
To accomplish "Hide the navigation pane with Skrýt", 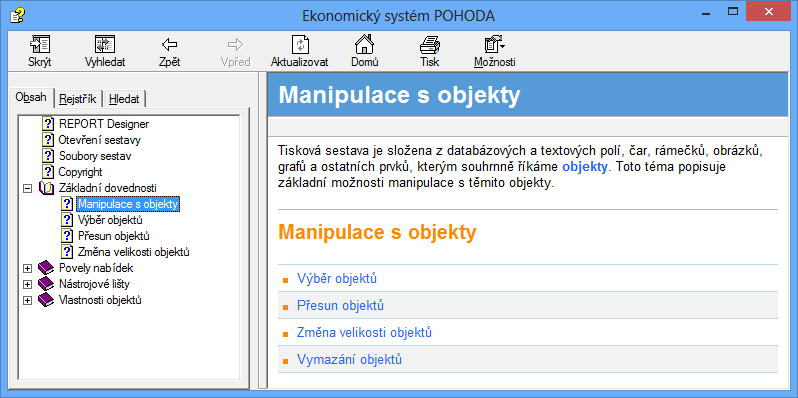I will (x=40, y=51).
